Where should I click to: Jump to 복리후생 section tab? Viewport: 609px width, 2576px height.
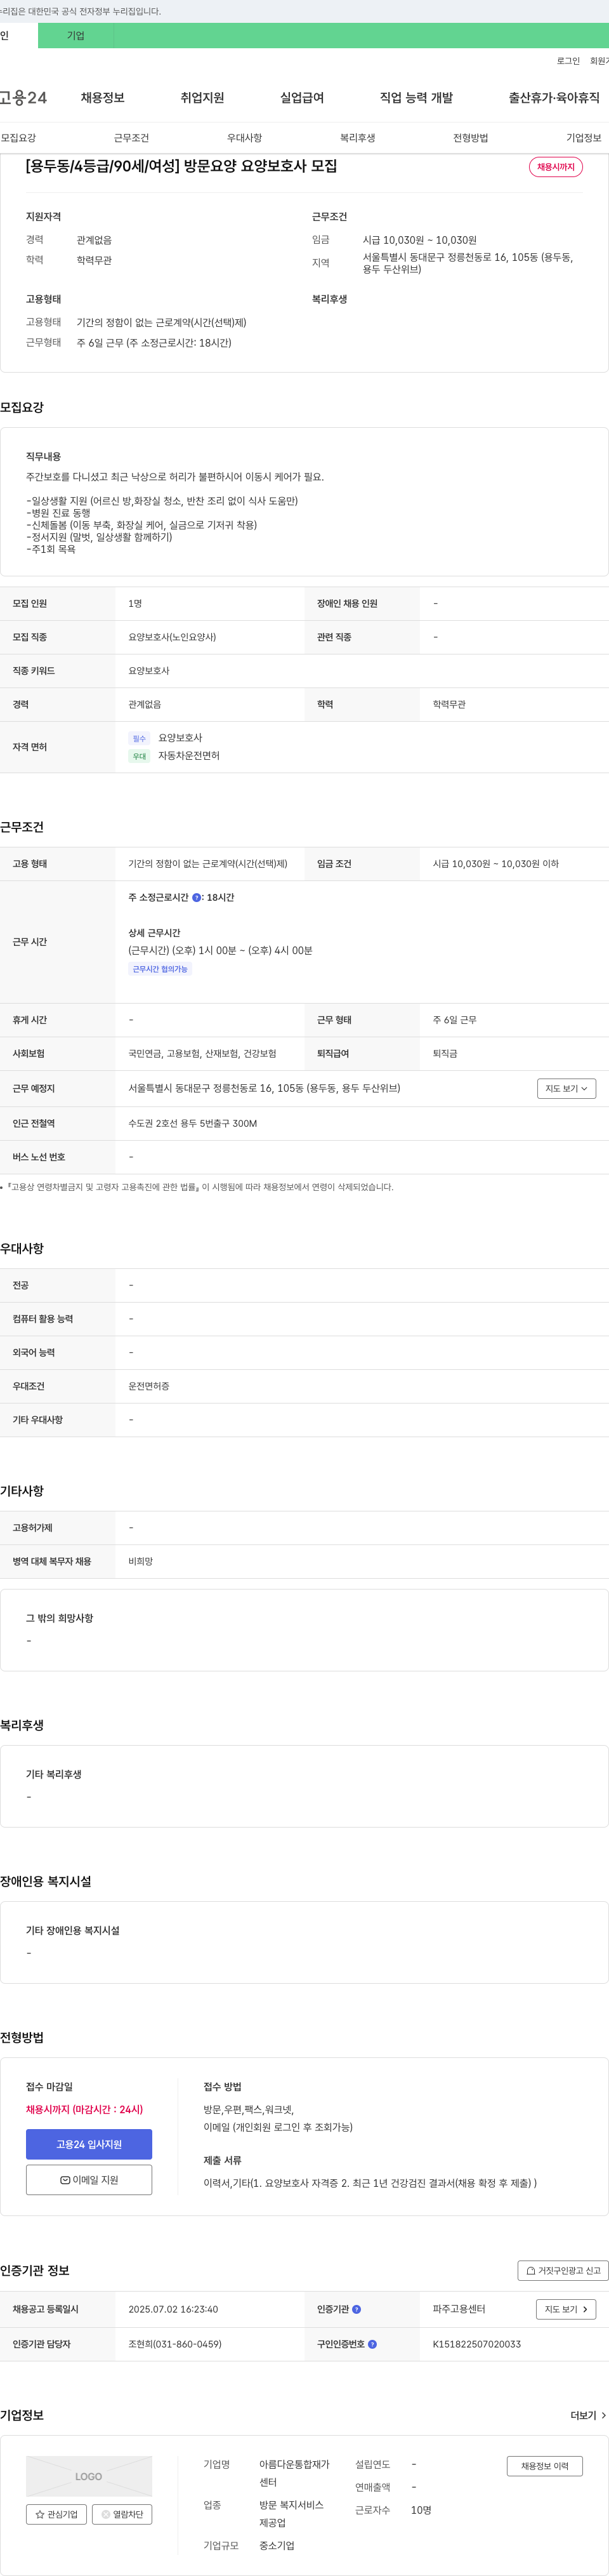[x=357, y=138]
